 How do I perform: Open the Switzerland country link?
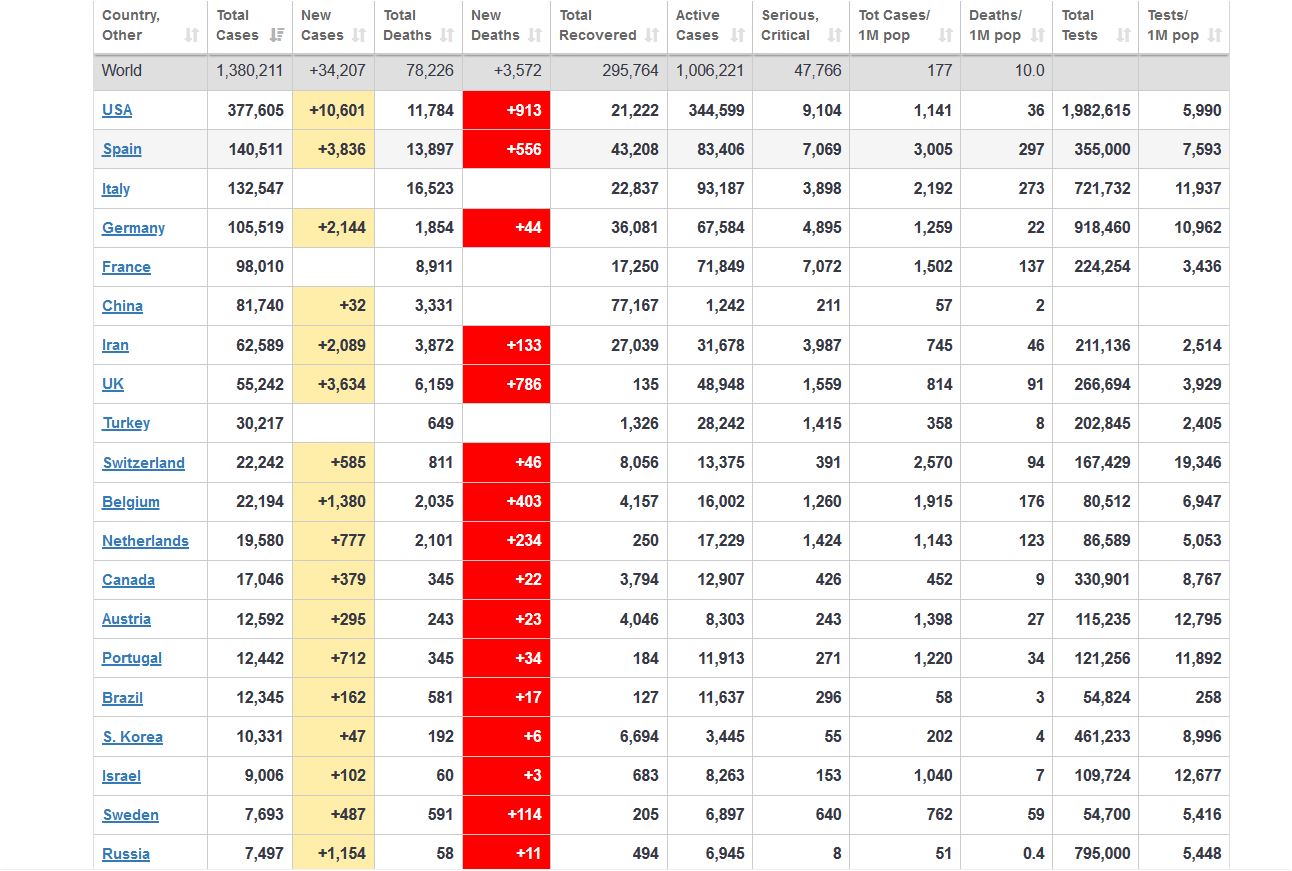(143, 463)
